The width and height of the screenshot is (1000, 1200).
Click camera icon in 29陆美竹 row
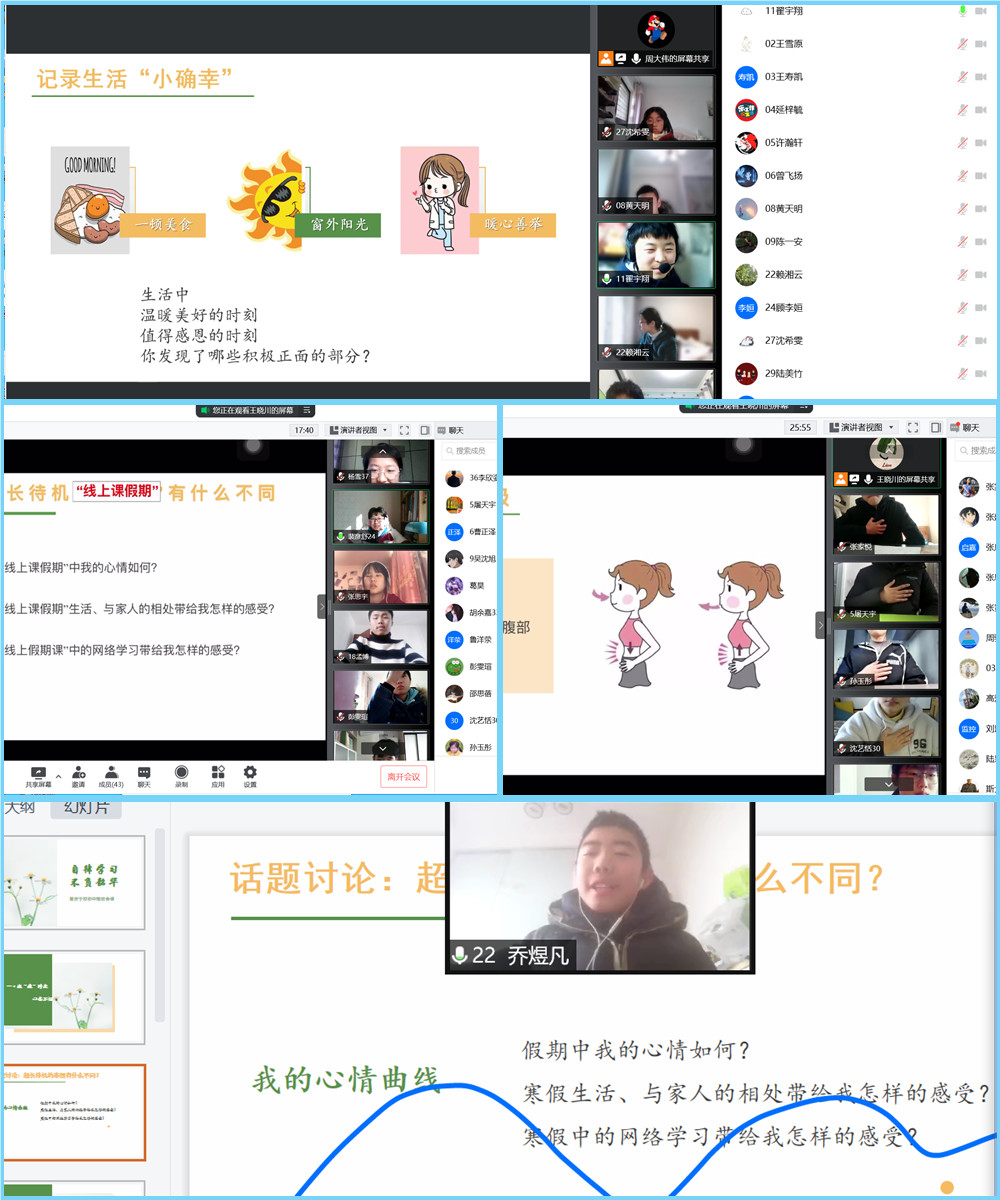(x=981, y=374)
